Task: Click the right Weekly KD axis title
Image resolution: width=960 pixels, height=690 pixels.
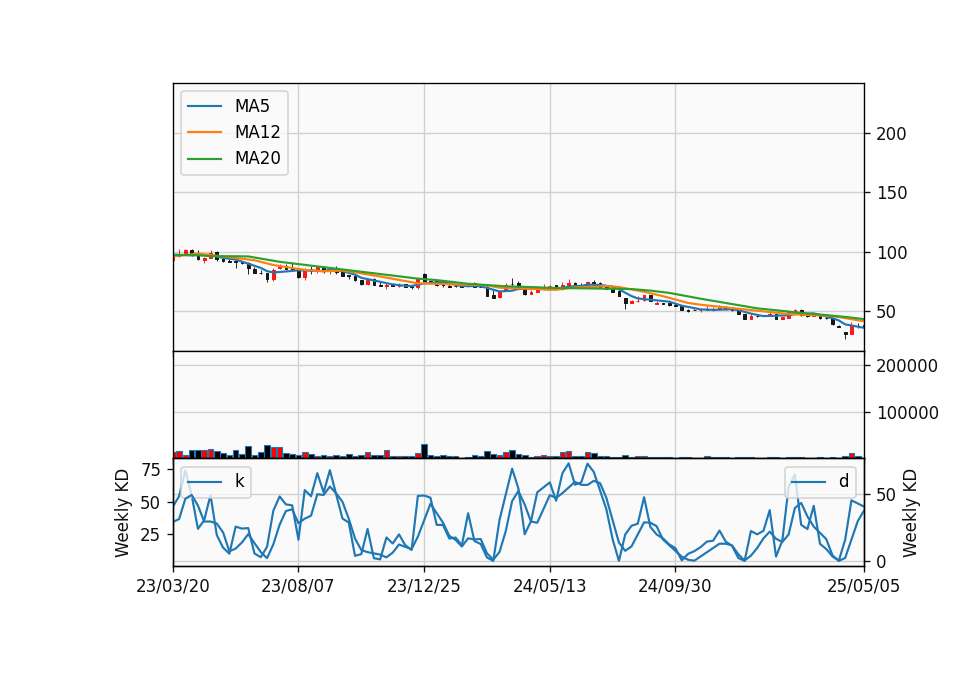Action: tap(910, 513)
